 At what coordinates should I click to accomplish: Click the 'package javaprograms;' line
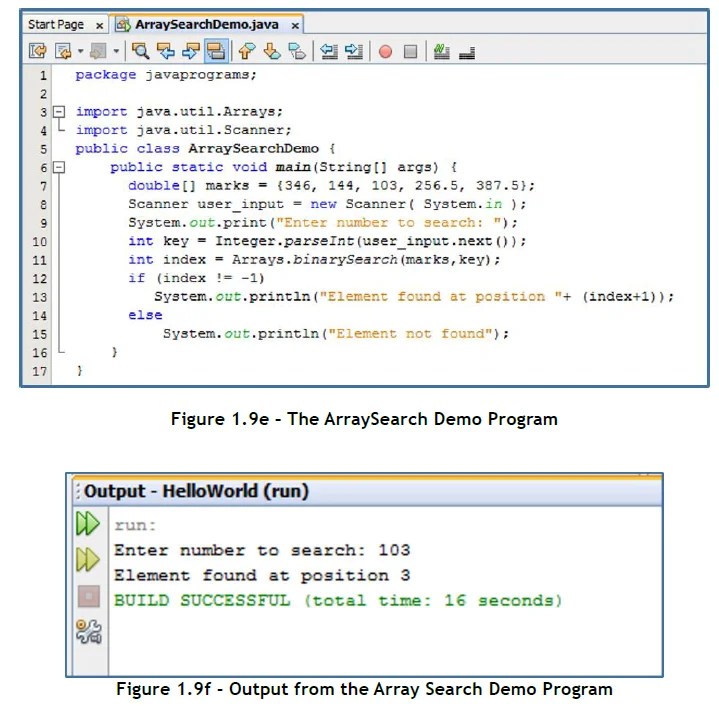pyautogui.click(x=166, y=75)
